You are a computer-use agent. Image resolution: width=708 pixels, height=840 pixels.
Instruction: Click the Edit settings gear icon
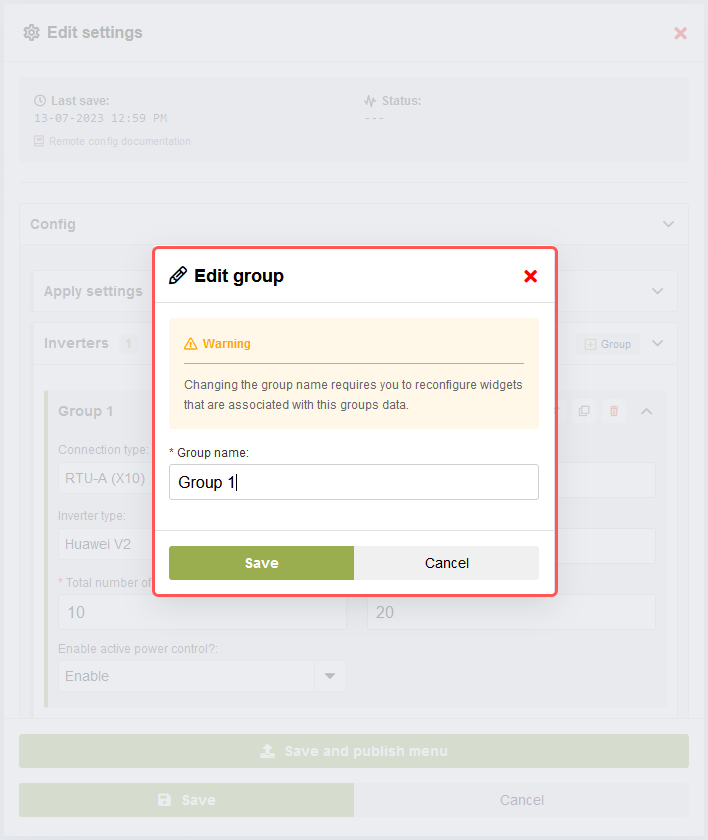click(x=31, y=33)
